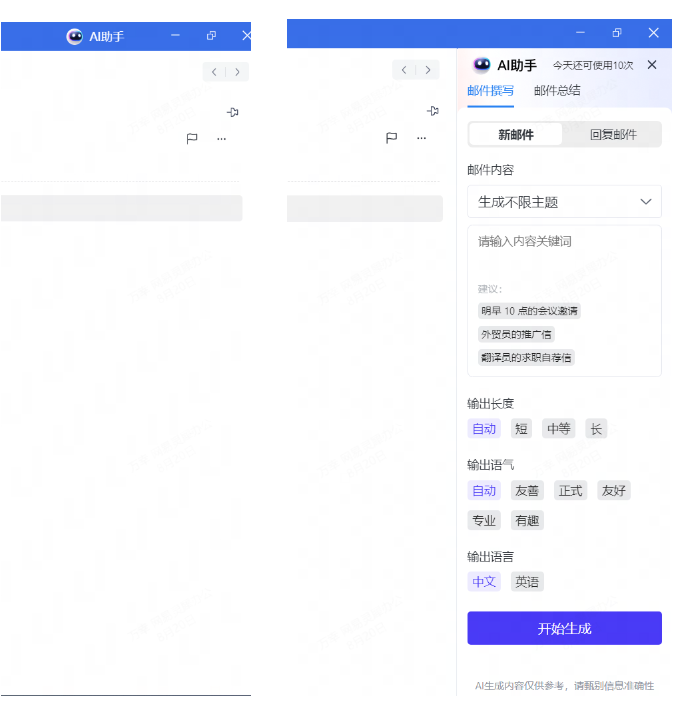
Task: Switch to 邮件总结 tab
Action: pyautogui.click(x=557, y=90)
